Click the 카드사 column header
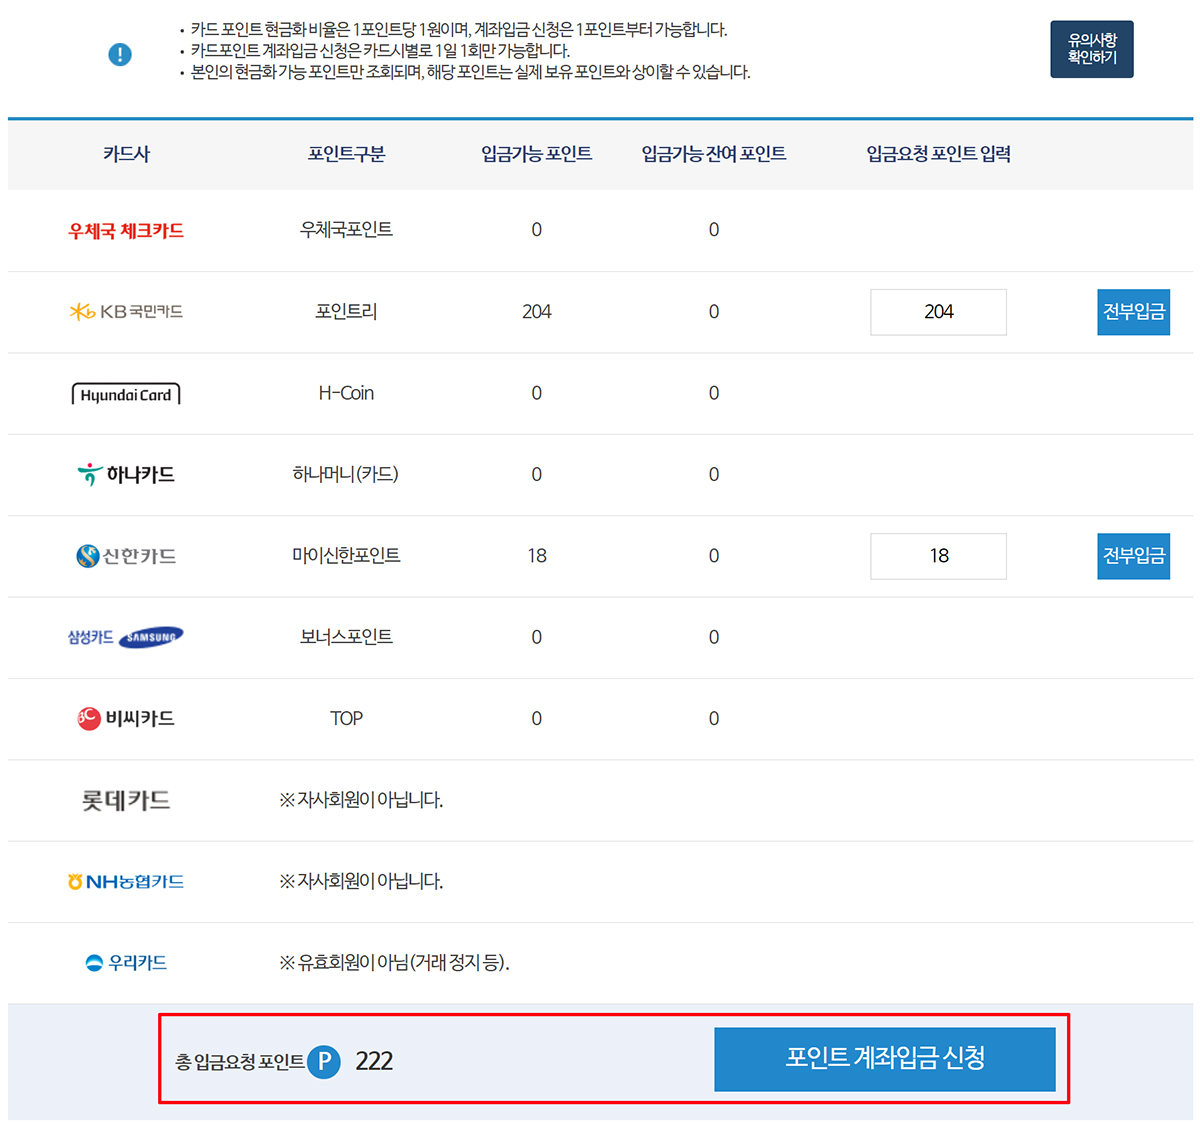This screenshot has width=1200, height=1132. point(126,154)
